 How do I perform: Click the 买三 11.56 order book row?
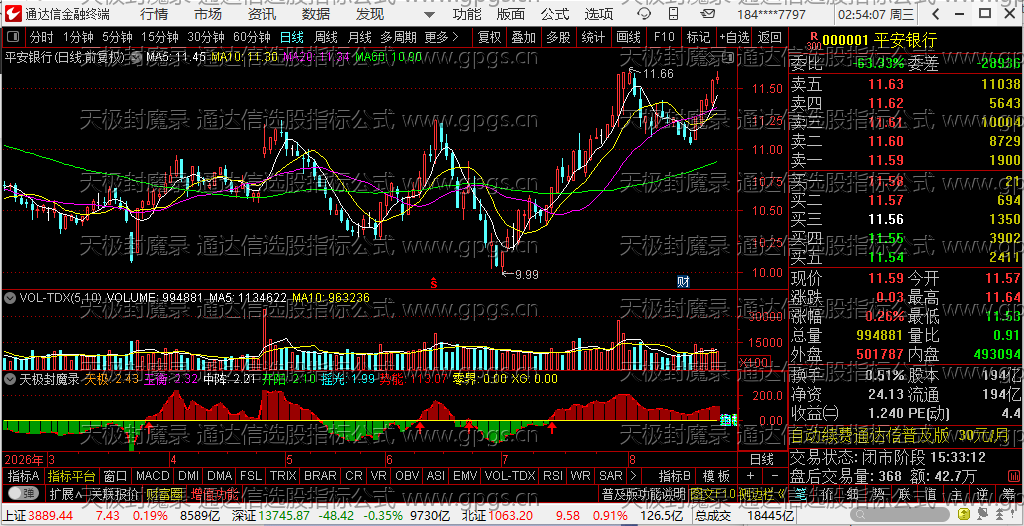[906, 220]
